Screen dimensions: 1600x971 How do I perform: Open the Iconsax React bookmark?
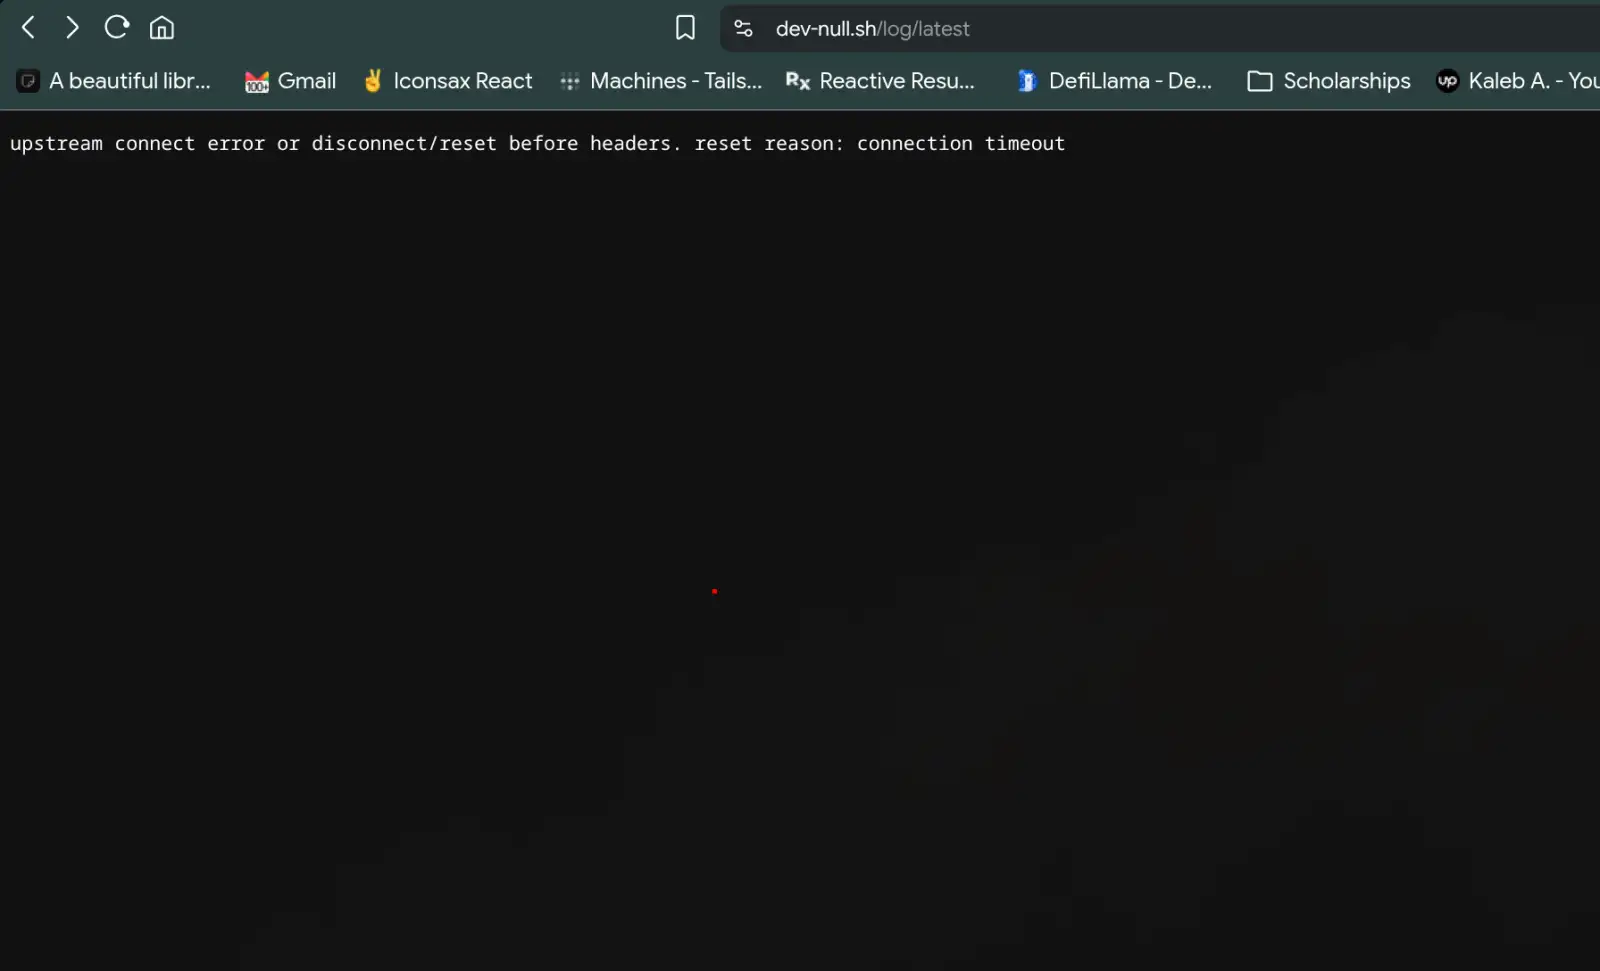pyautogui.click(x=448, y=81)
